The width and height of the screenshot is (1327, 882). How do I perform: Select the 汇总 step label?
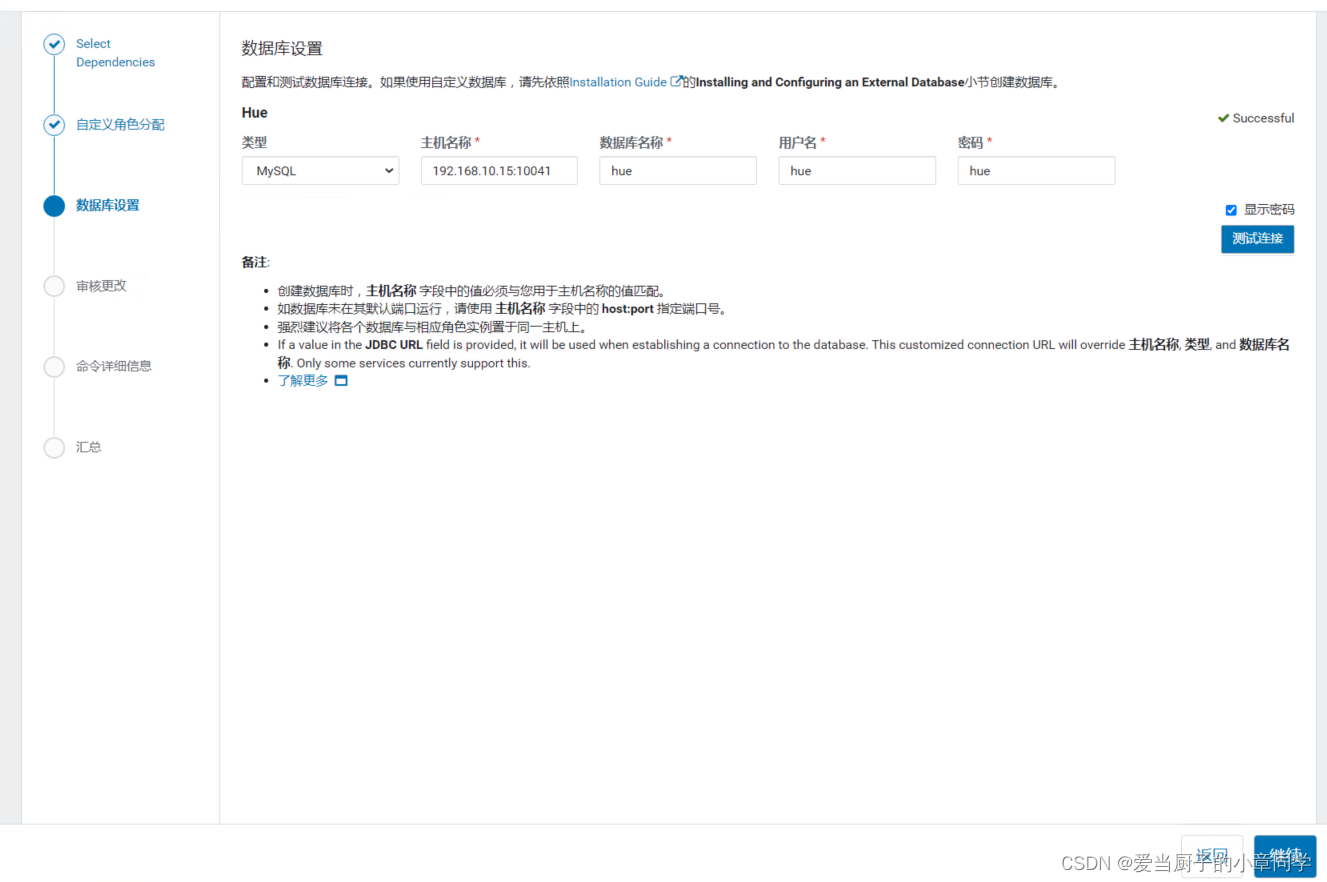point(89,447)
